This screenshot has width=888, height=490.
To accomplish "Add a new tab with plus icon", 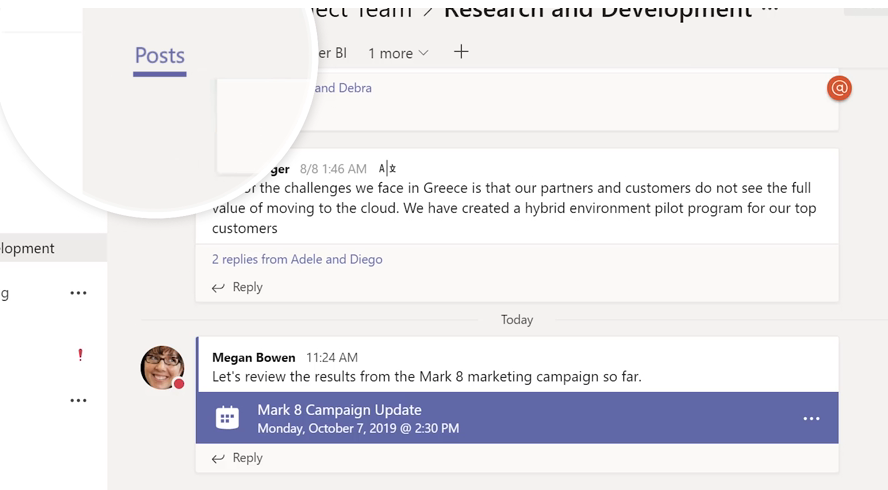I will [461, 52].
